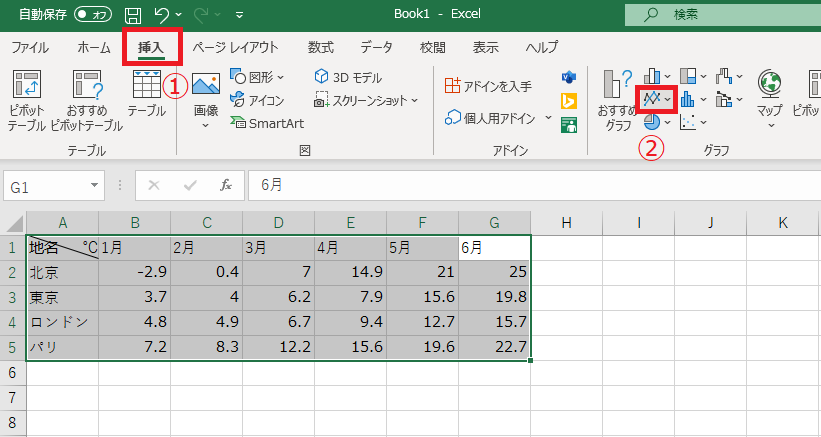Open Insert Function with the fx icon
The width and height of the screenshot is (821, 437).
click(x=226, y=185)
